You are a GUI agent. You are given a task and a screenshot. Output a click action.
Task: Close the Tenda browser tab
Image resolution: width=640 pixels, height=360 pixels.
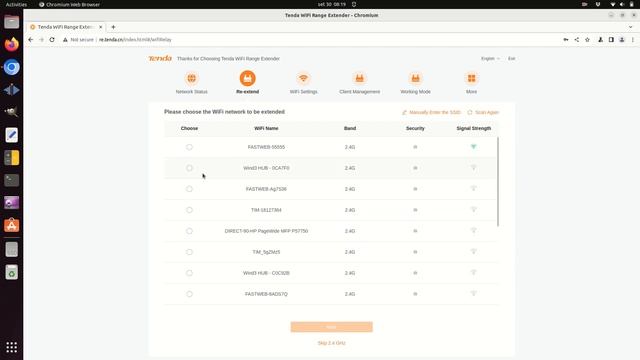click(x=100, y=27)
